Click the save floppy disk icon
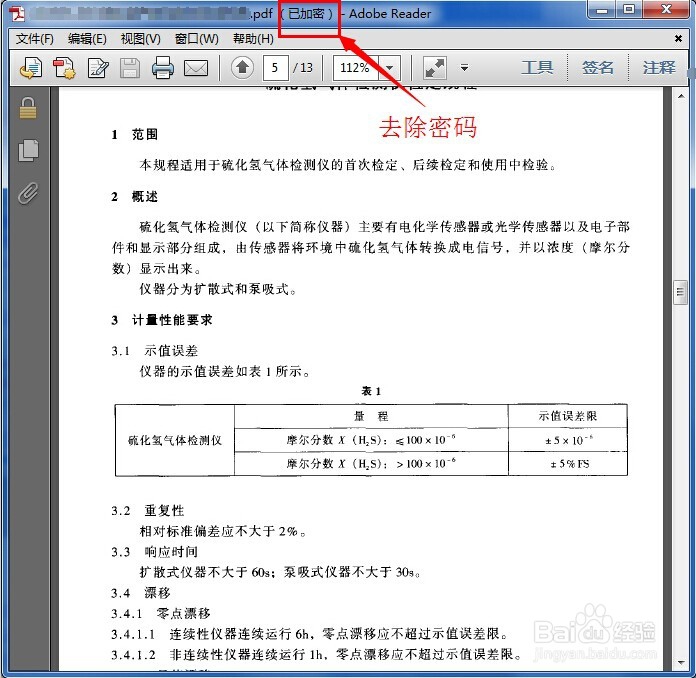The width and height of the screenshot is (696, 678). pos(130,68)
